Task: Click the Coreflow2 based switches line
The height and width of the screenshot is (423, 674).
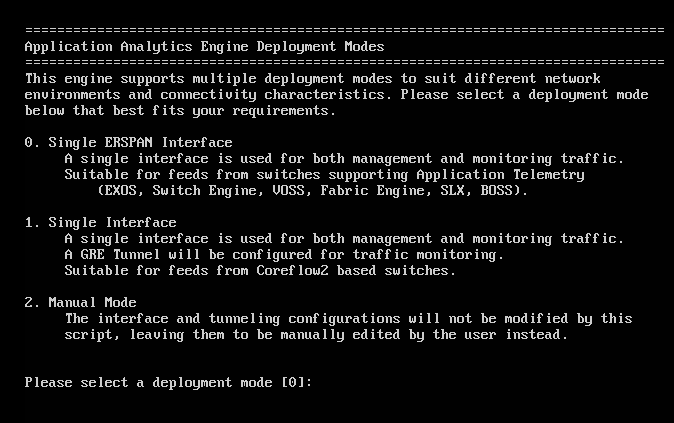Action: point(260,270)
